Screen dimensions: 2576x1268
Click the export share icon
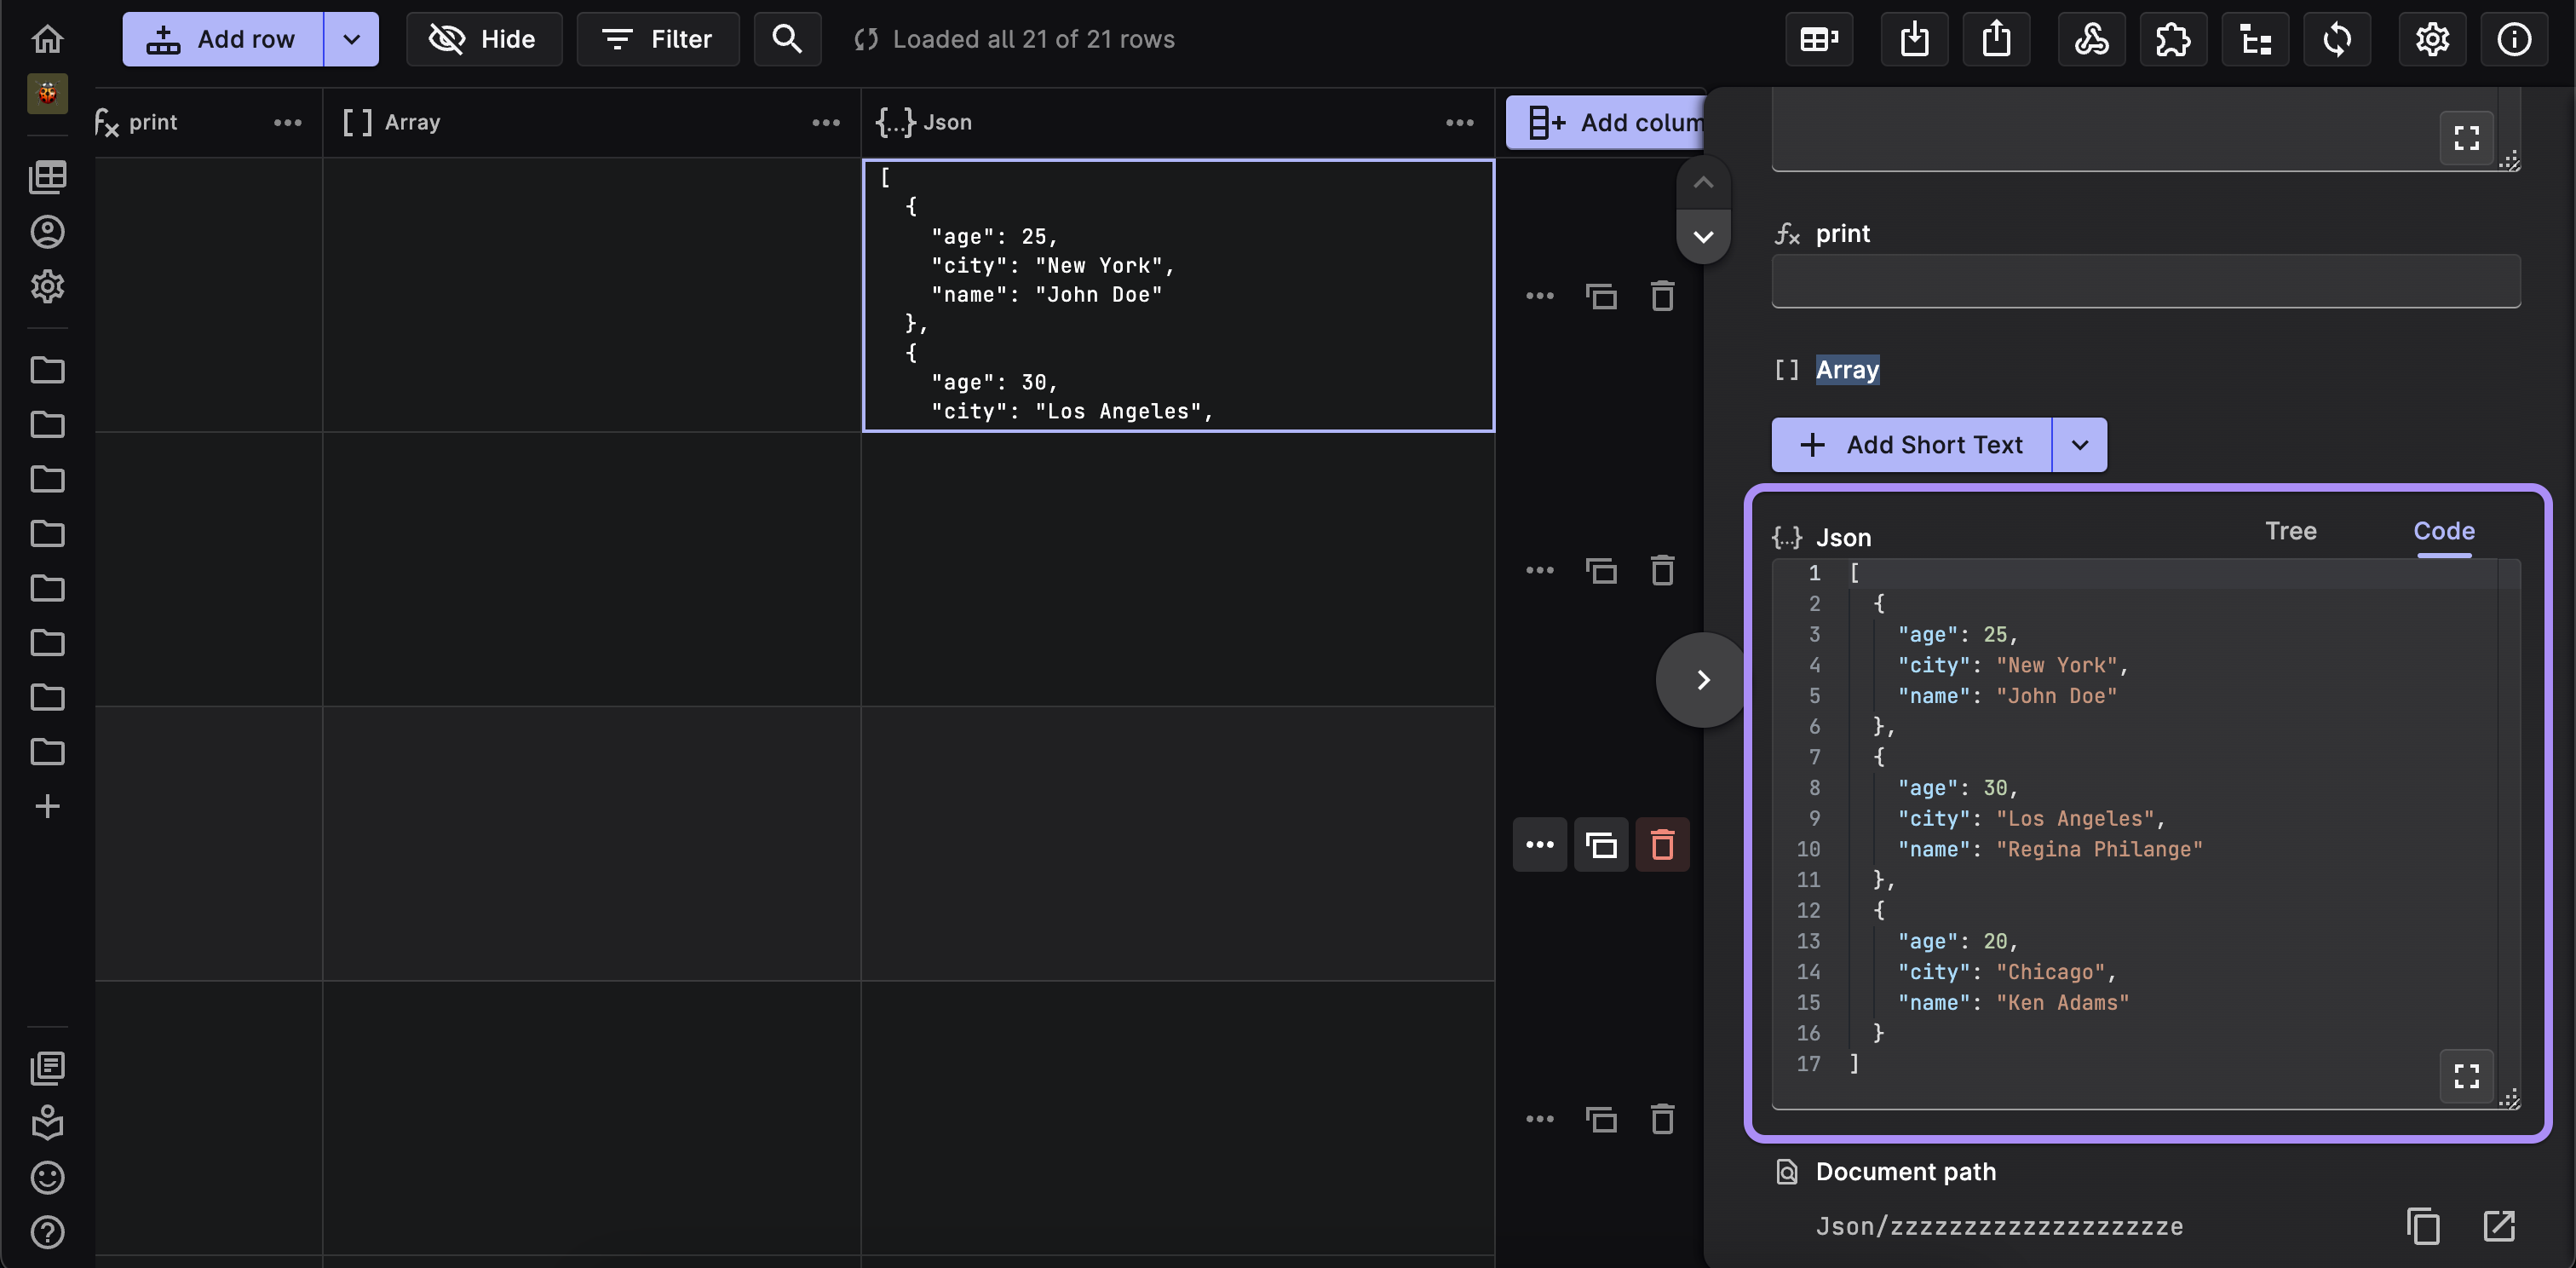coord(1996,39)
